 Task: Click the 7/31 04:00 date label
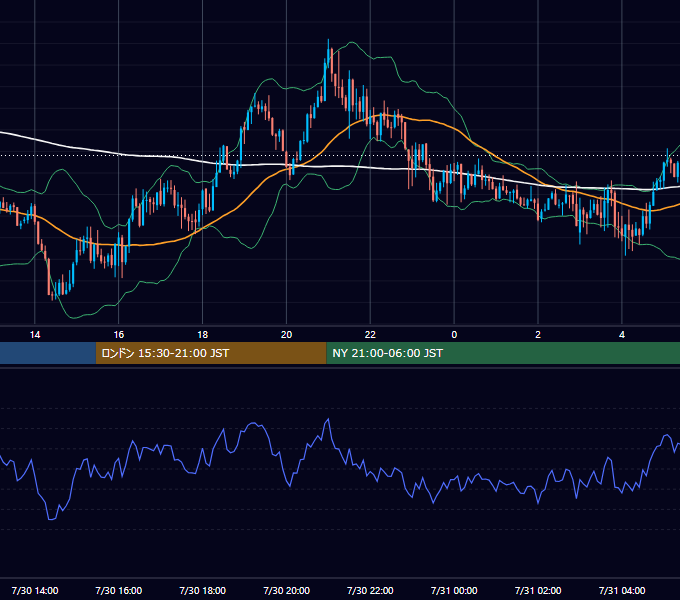point(622,590)
